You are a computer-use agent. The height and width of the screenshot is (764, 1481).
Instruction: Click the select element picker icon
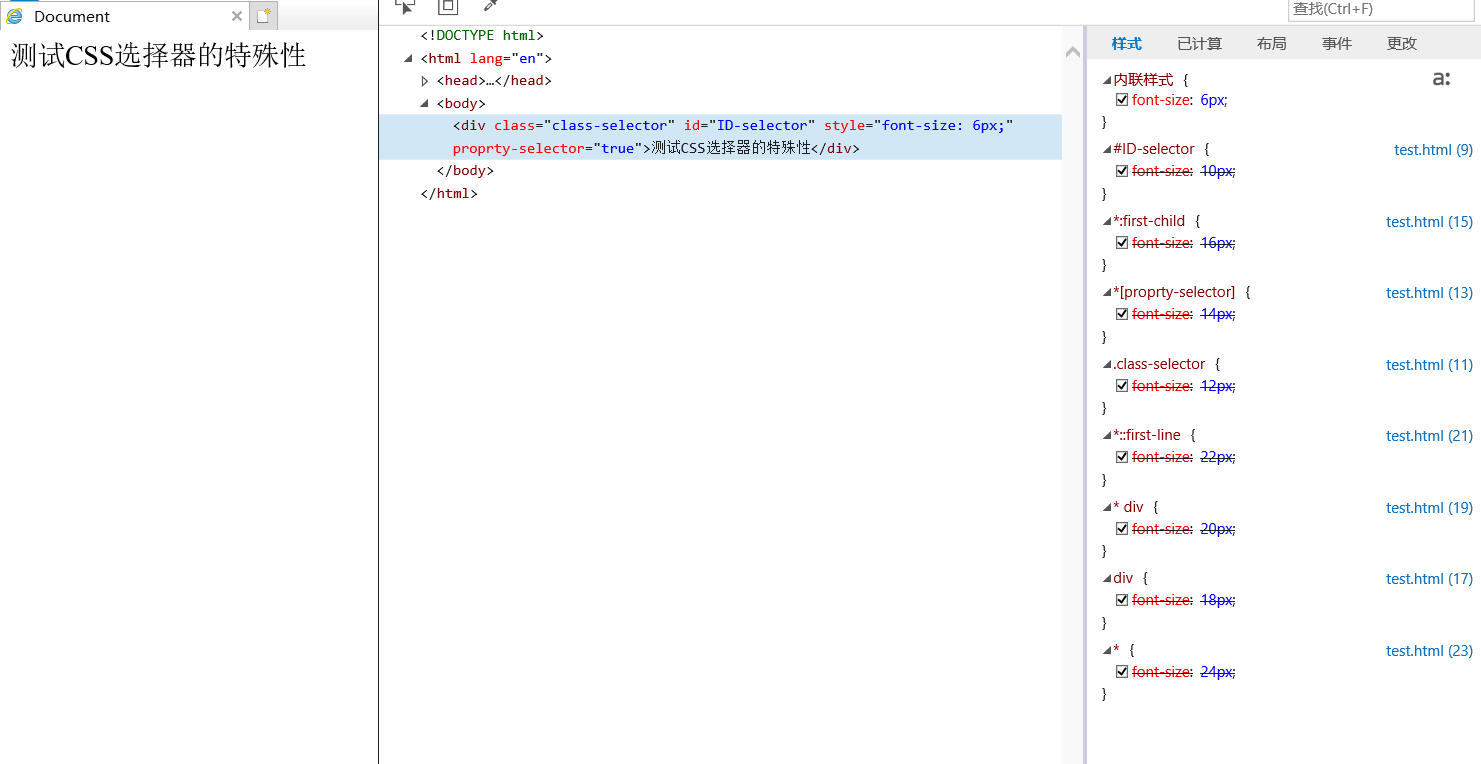(405, 6)
